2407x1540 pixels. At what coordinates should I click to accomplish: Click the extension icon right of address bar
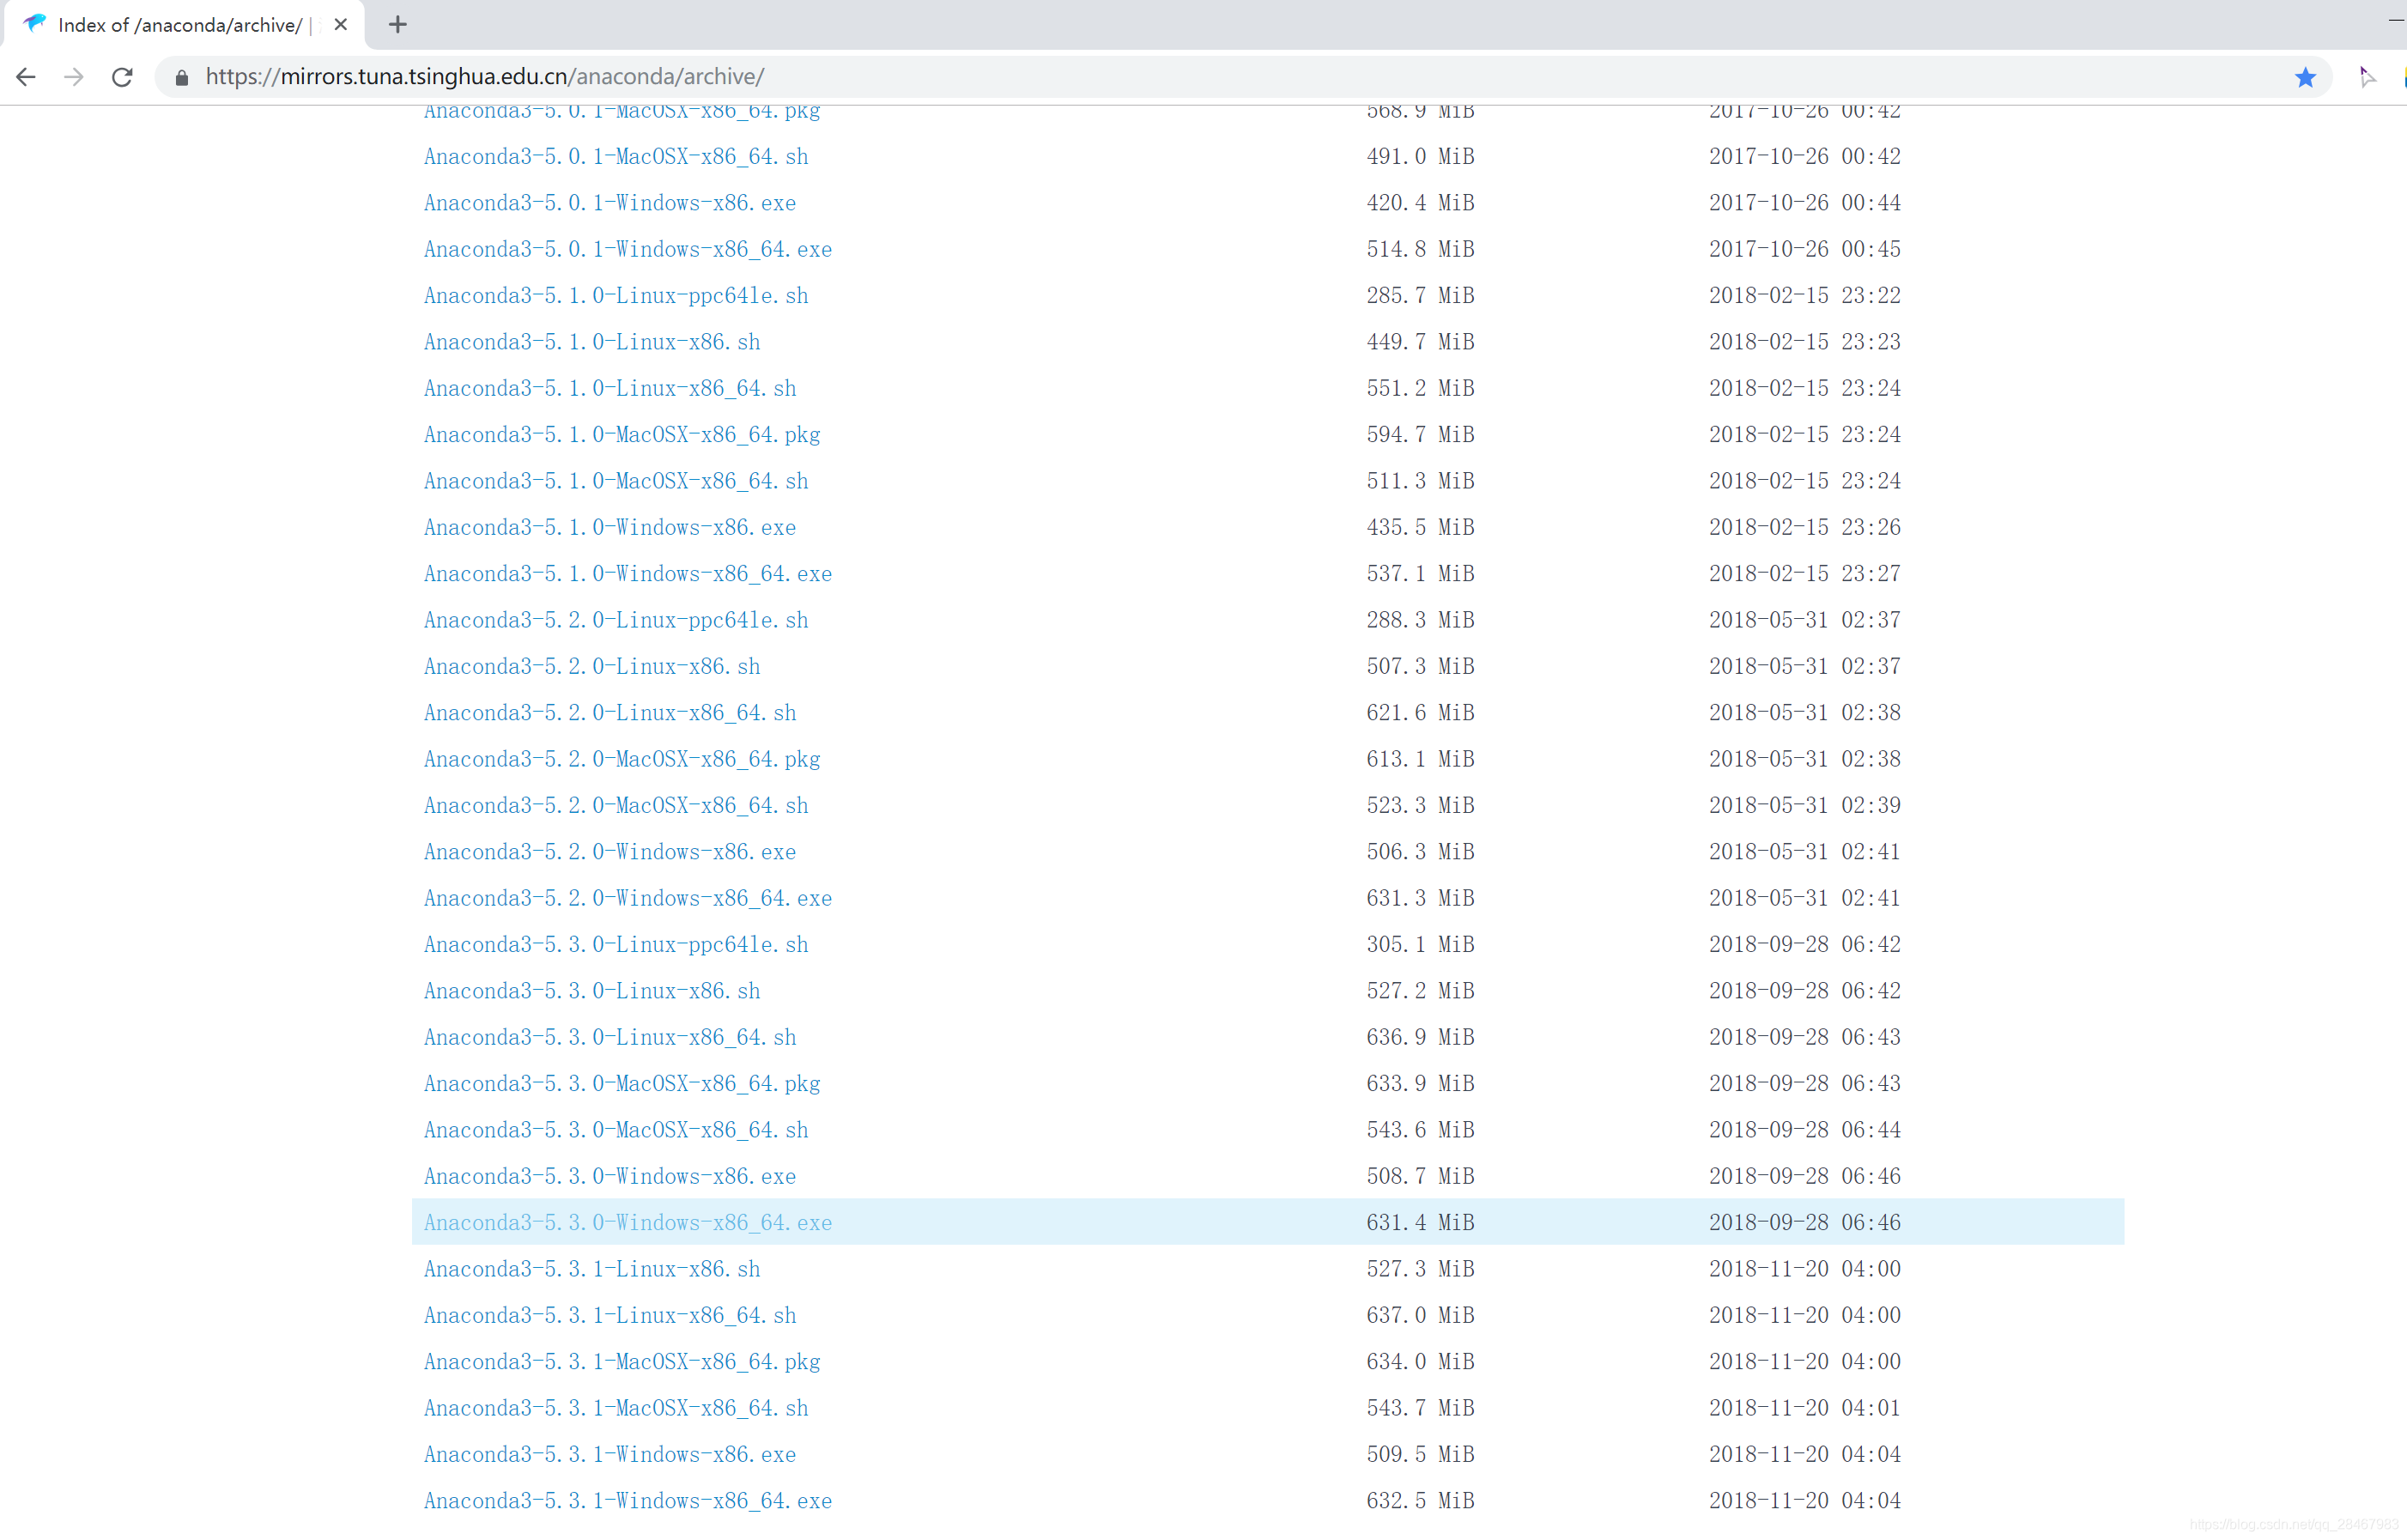[x=2367, y=77]
